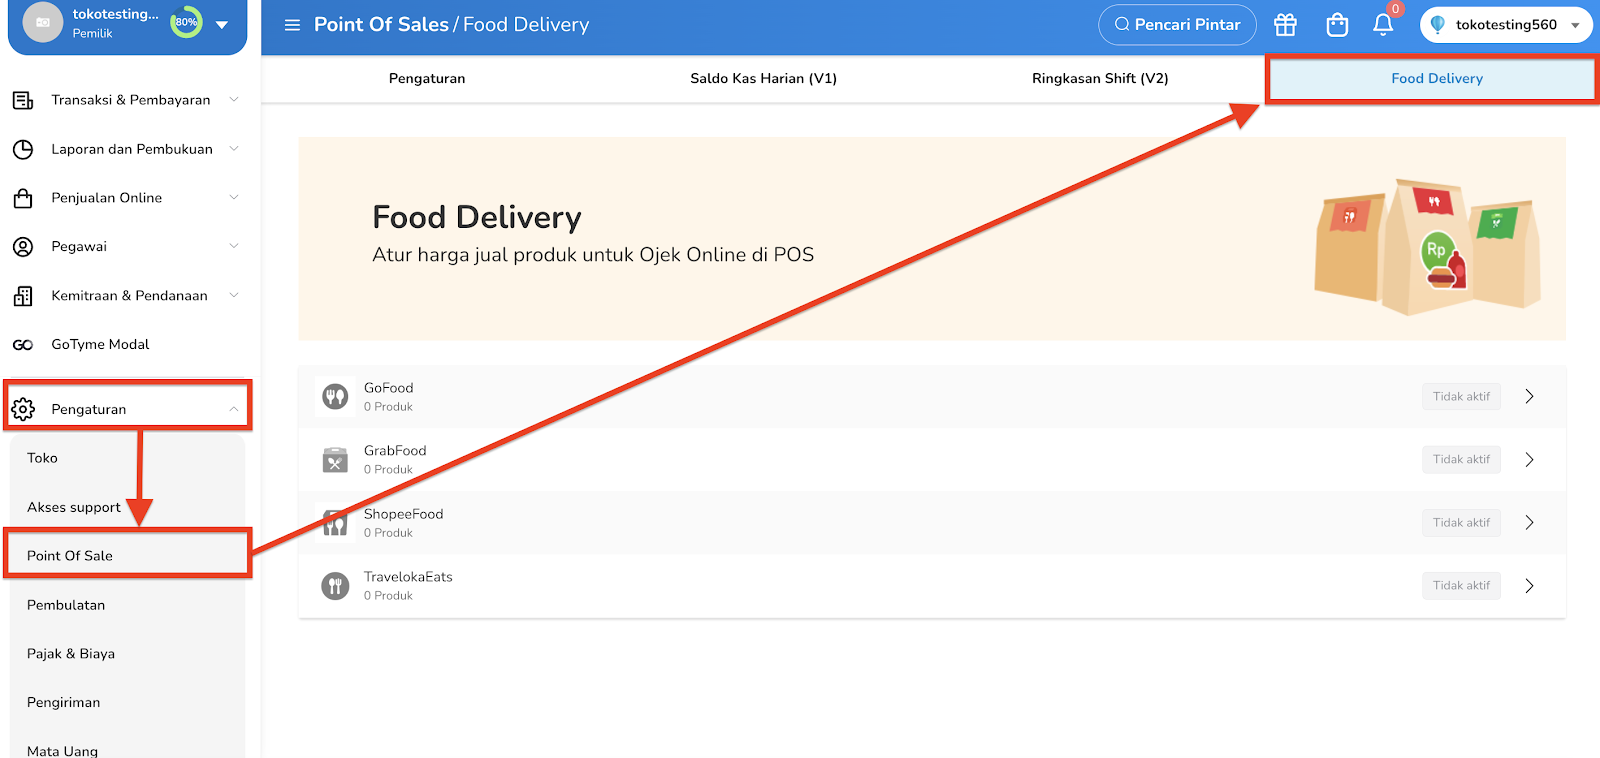Click the Pegawai person icon
The image size is (1600, 758).
coord(23,246)
